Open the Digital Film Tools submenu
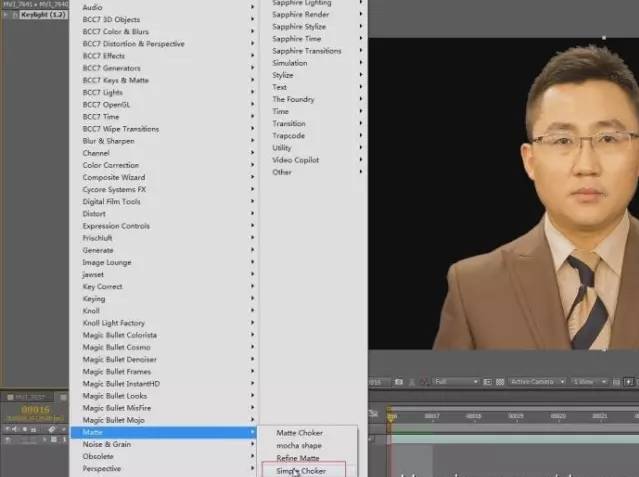639x477 pixels. (163, 202)
